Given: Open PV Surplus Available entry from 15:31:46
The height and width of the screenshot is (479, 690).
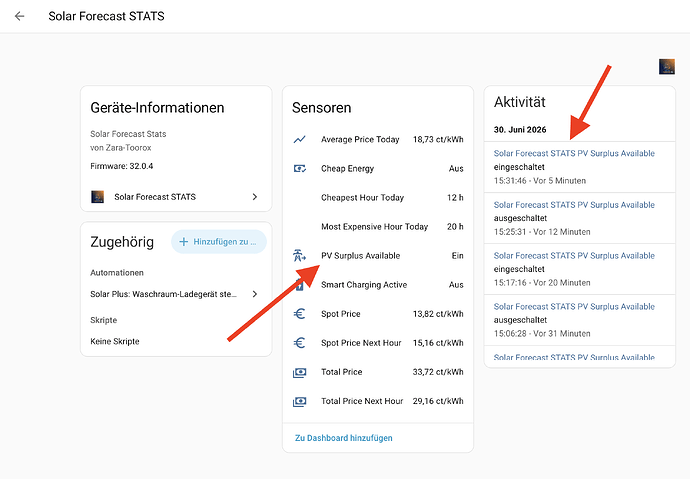Looking at the screenshot, I should [580, 167].
